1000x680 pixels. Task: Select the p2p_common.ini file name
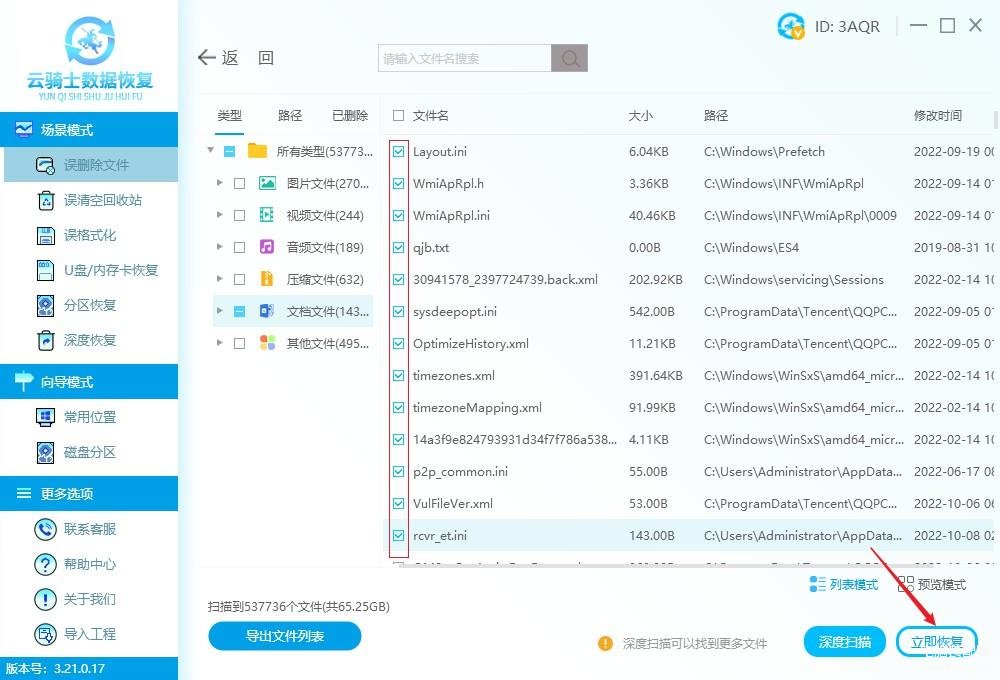click(460, 471)
